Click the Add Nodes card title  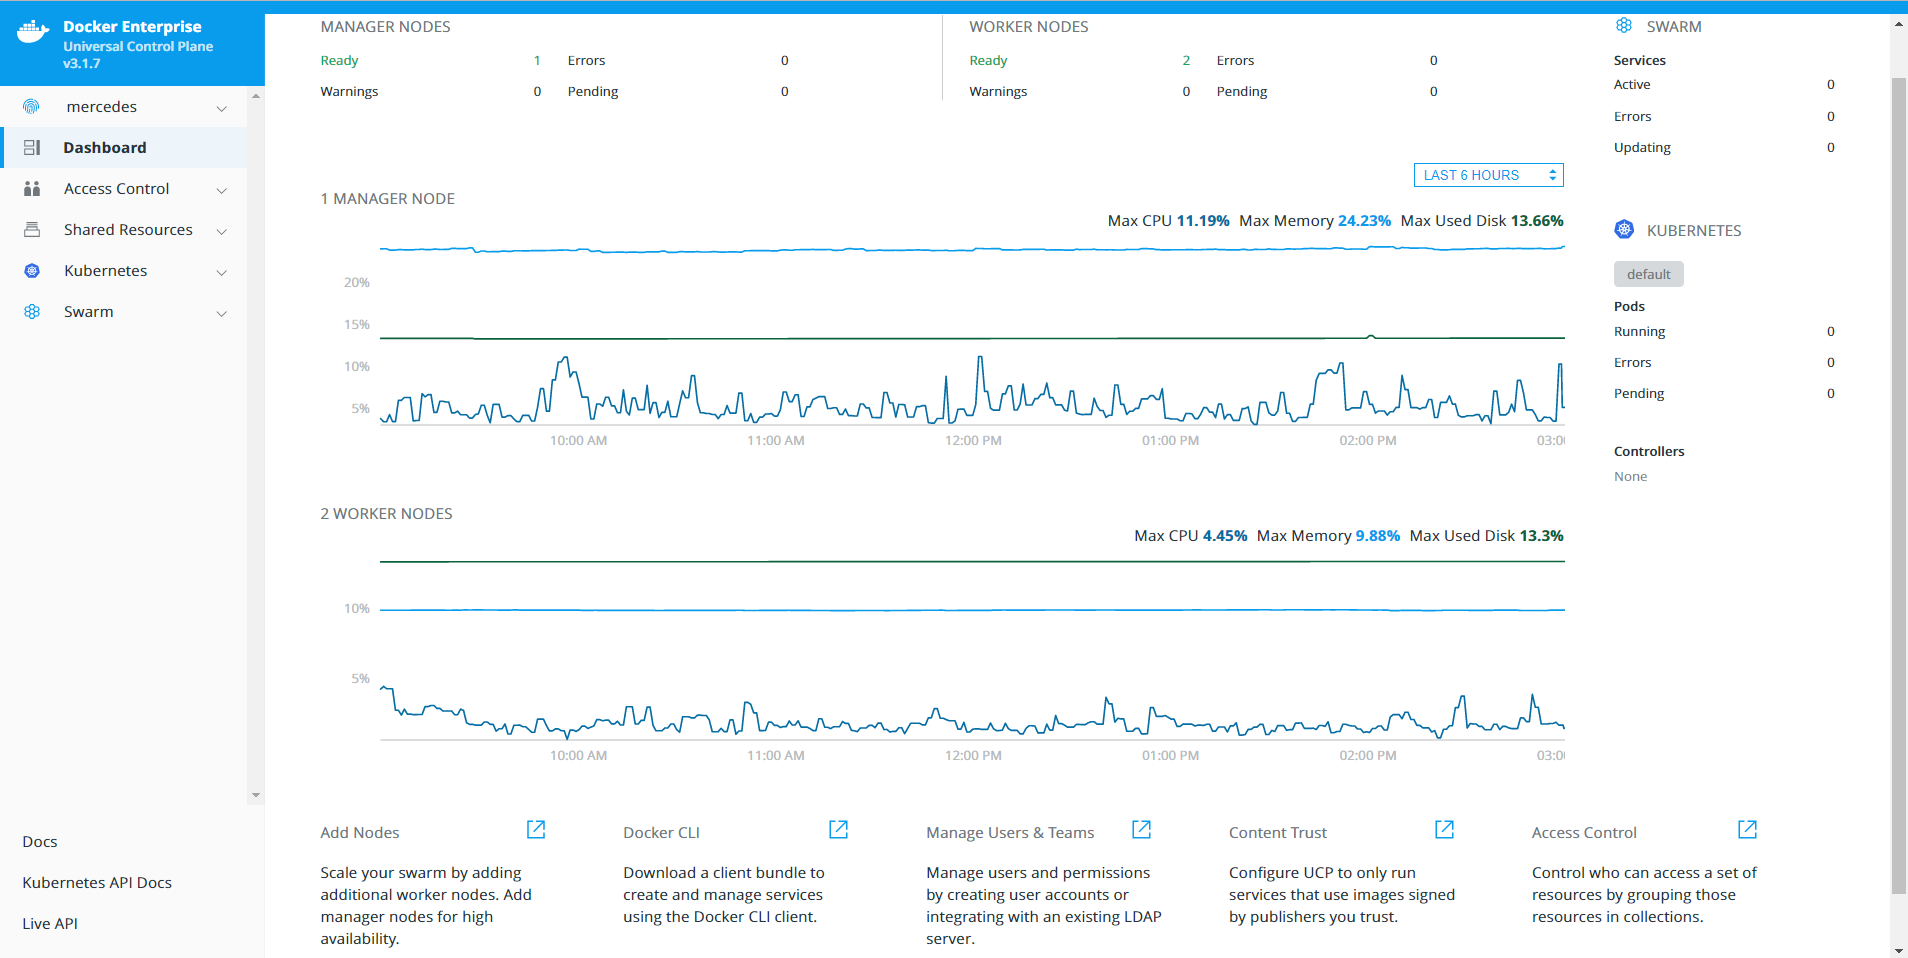[x=360, y=833]
